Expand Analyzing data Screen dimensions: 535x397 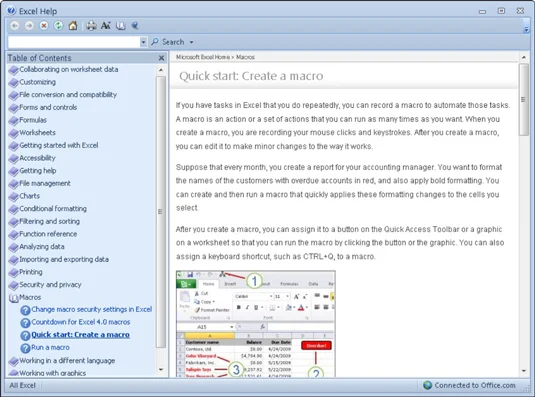pyautogui.click(x=37, y=247)
